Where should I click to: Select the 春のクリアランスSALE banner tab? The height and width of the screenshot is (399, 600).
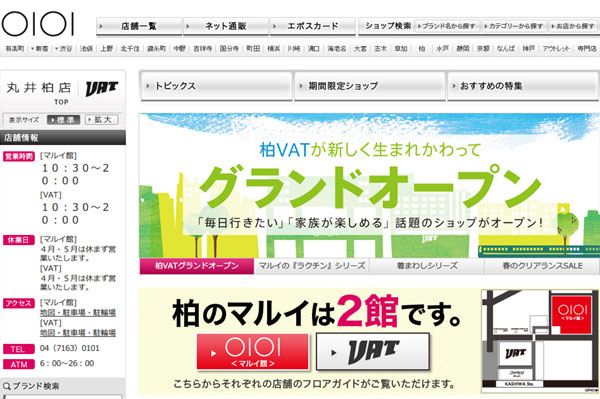[x=542, y=266]
